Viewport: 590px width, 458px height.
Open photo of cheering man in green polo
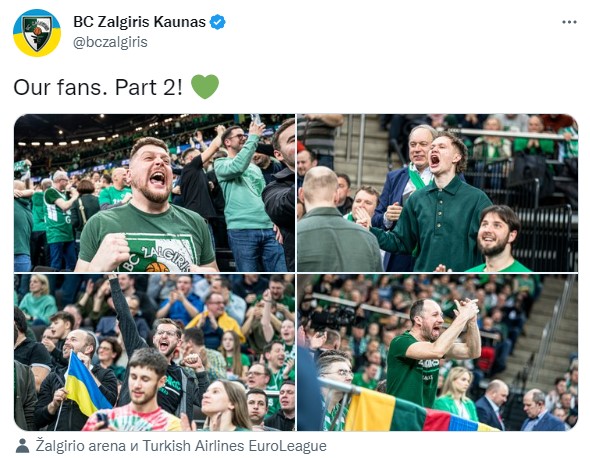point(437,193)
